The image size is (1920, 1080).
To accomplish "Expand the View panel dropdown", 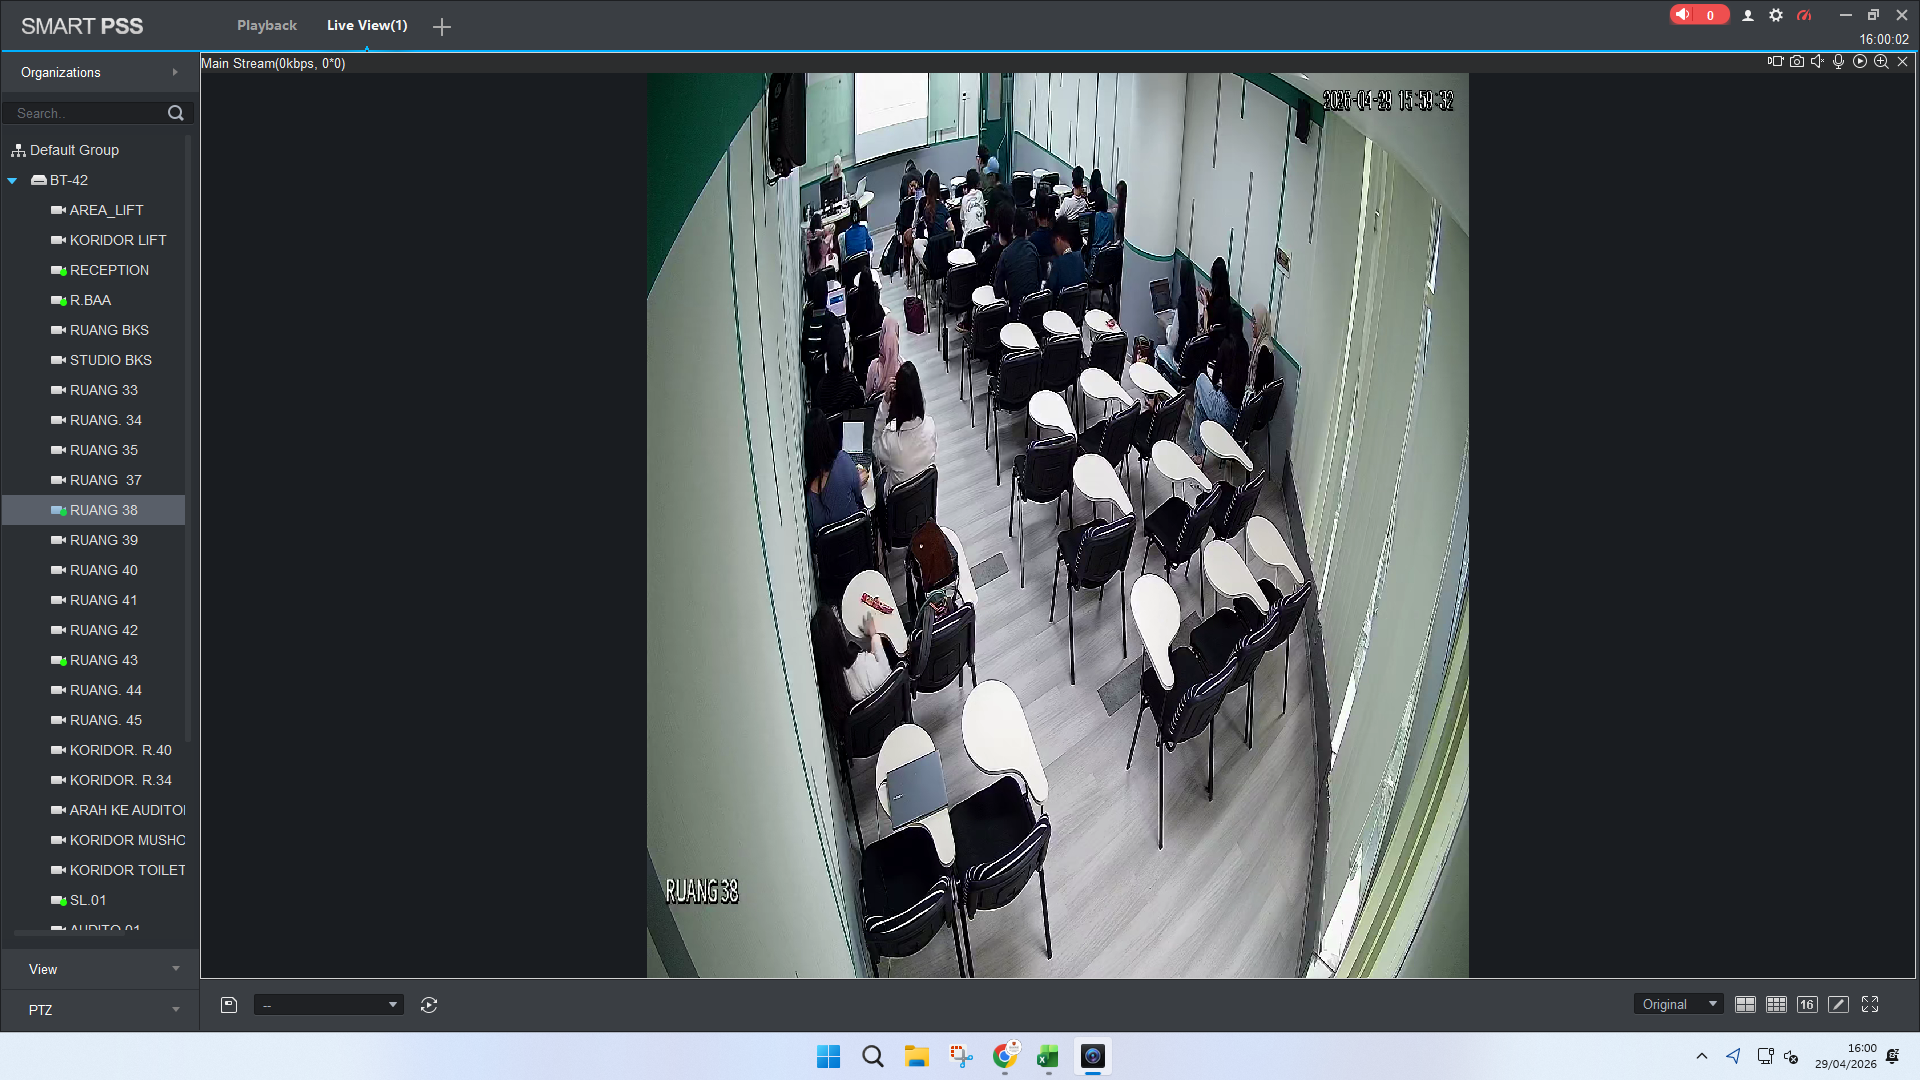I will (x=100, y=969).
